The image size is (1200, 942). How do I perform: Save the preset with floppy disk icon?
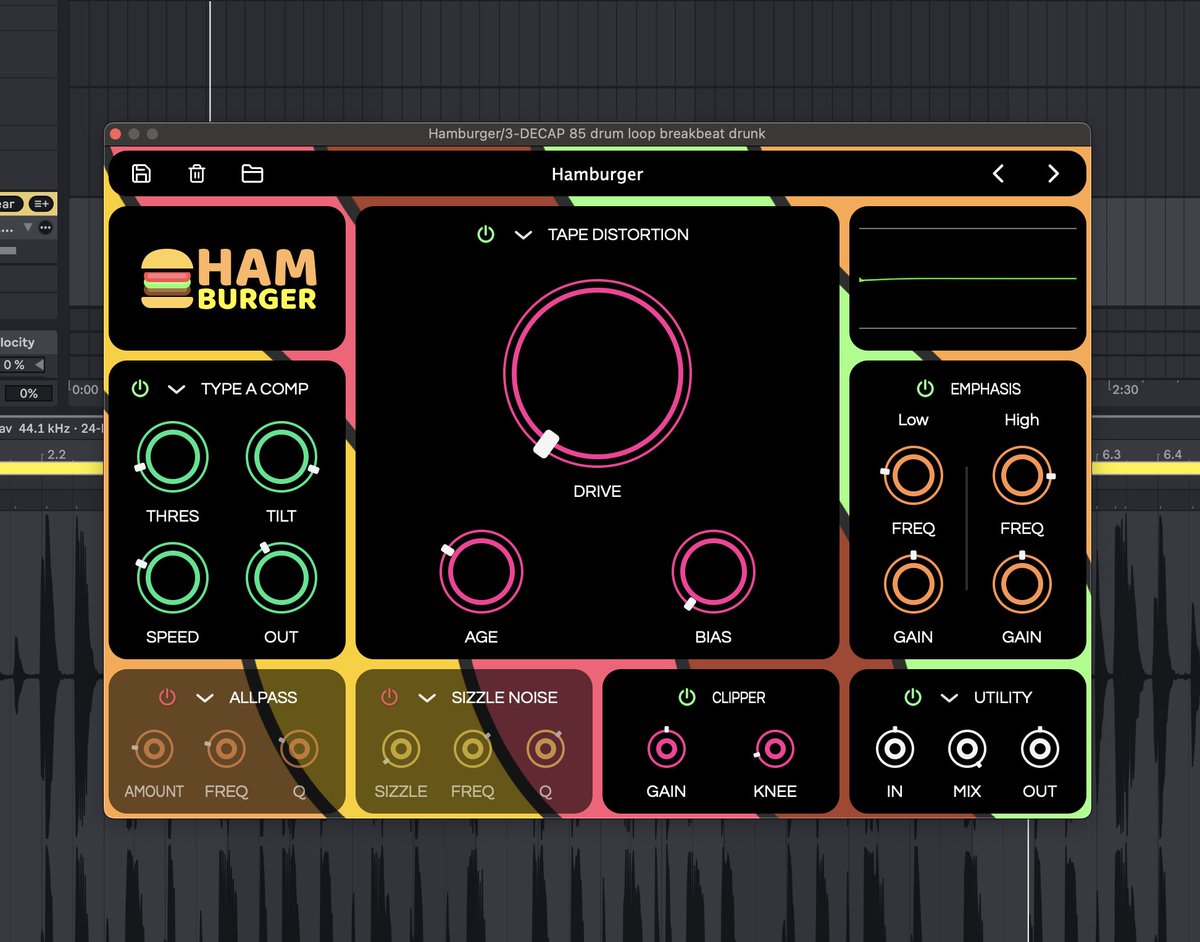[x=141, y=174]
